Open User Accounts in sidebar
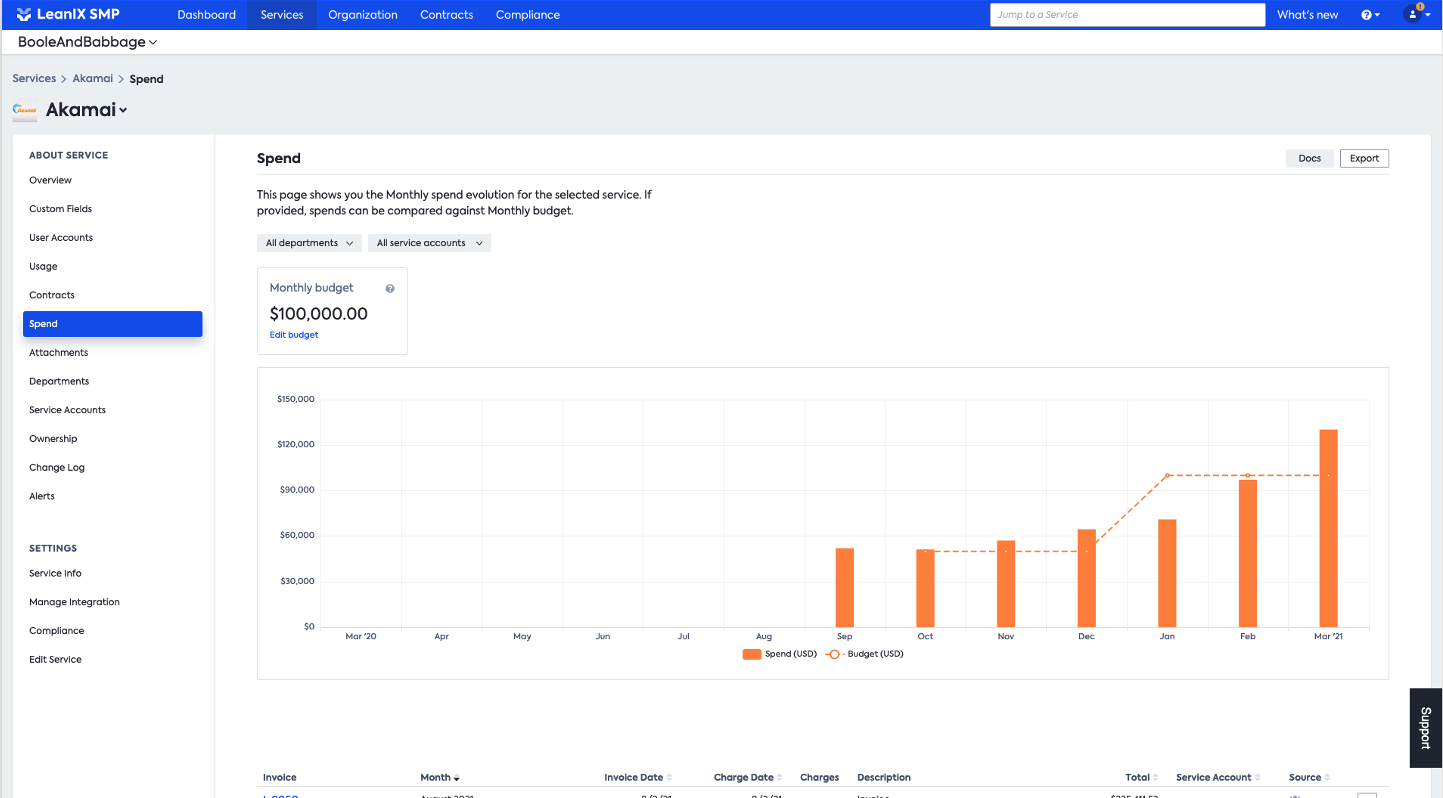 [x=61, y=238]
